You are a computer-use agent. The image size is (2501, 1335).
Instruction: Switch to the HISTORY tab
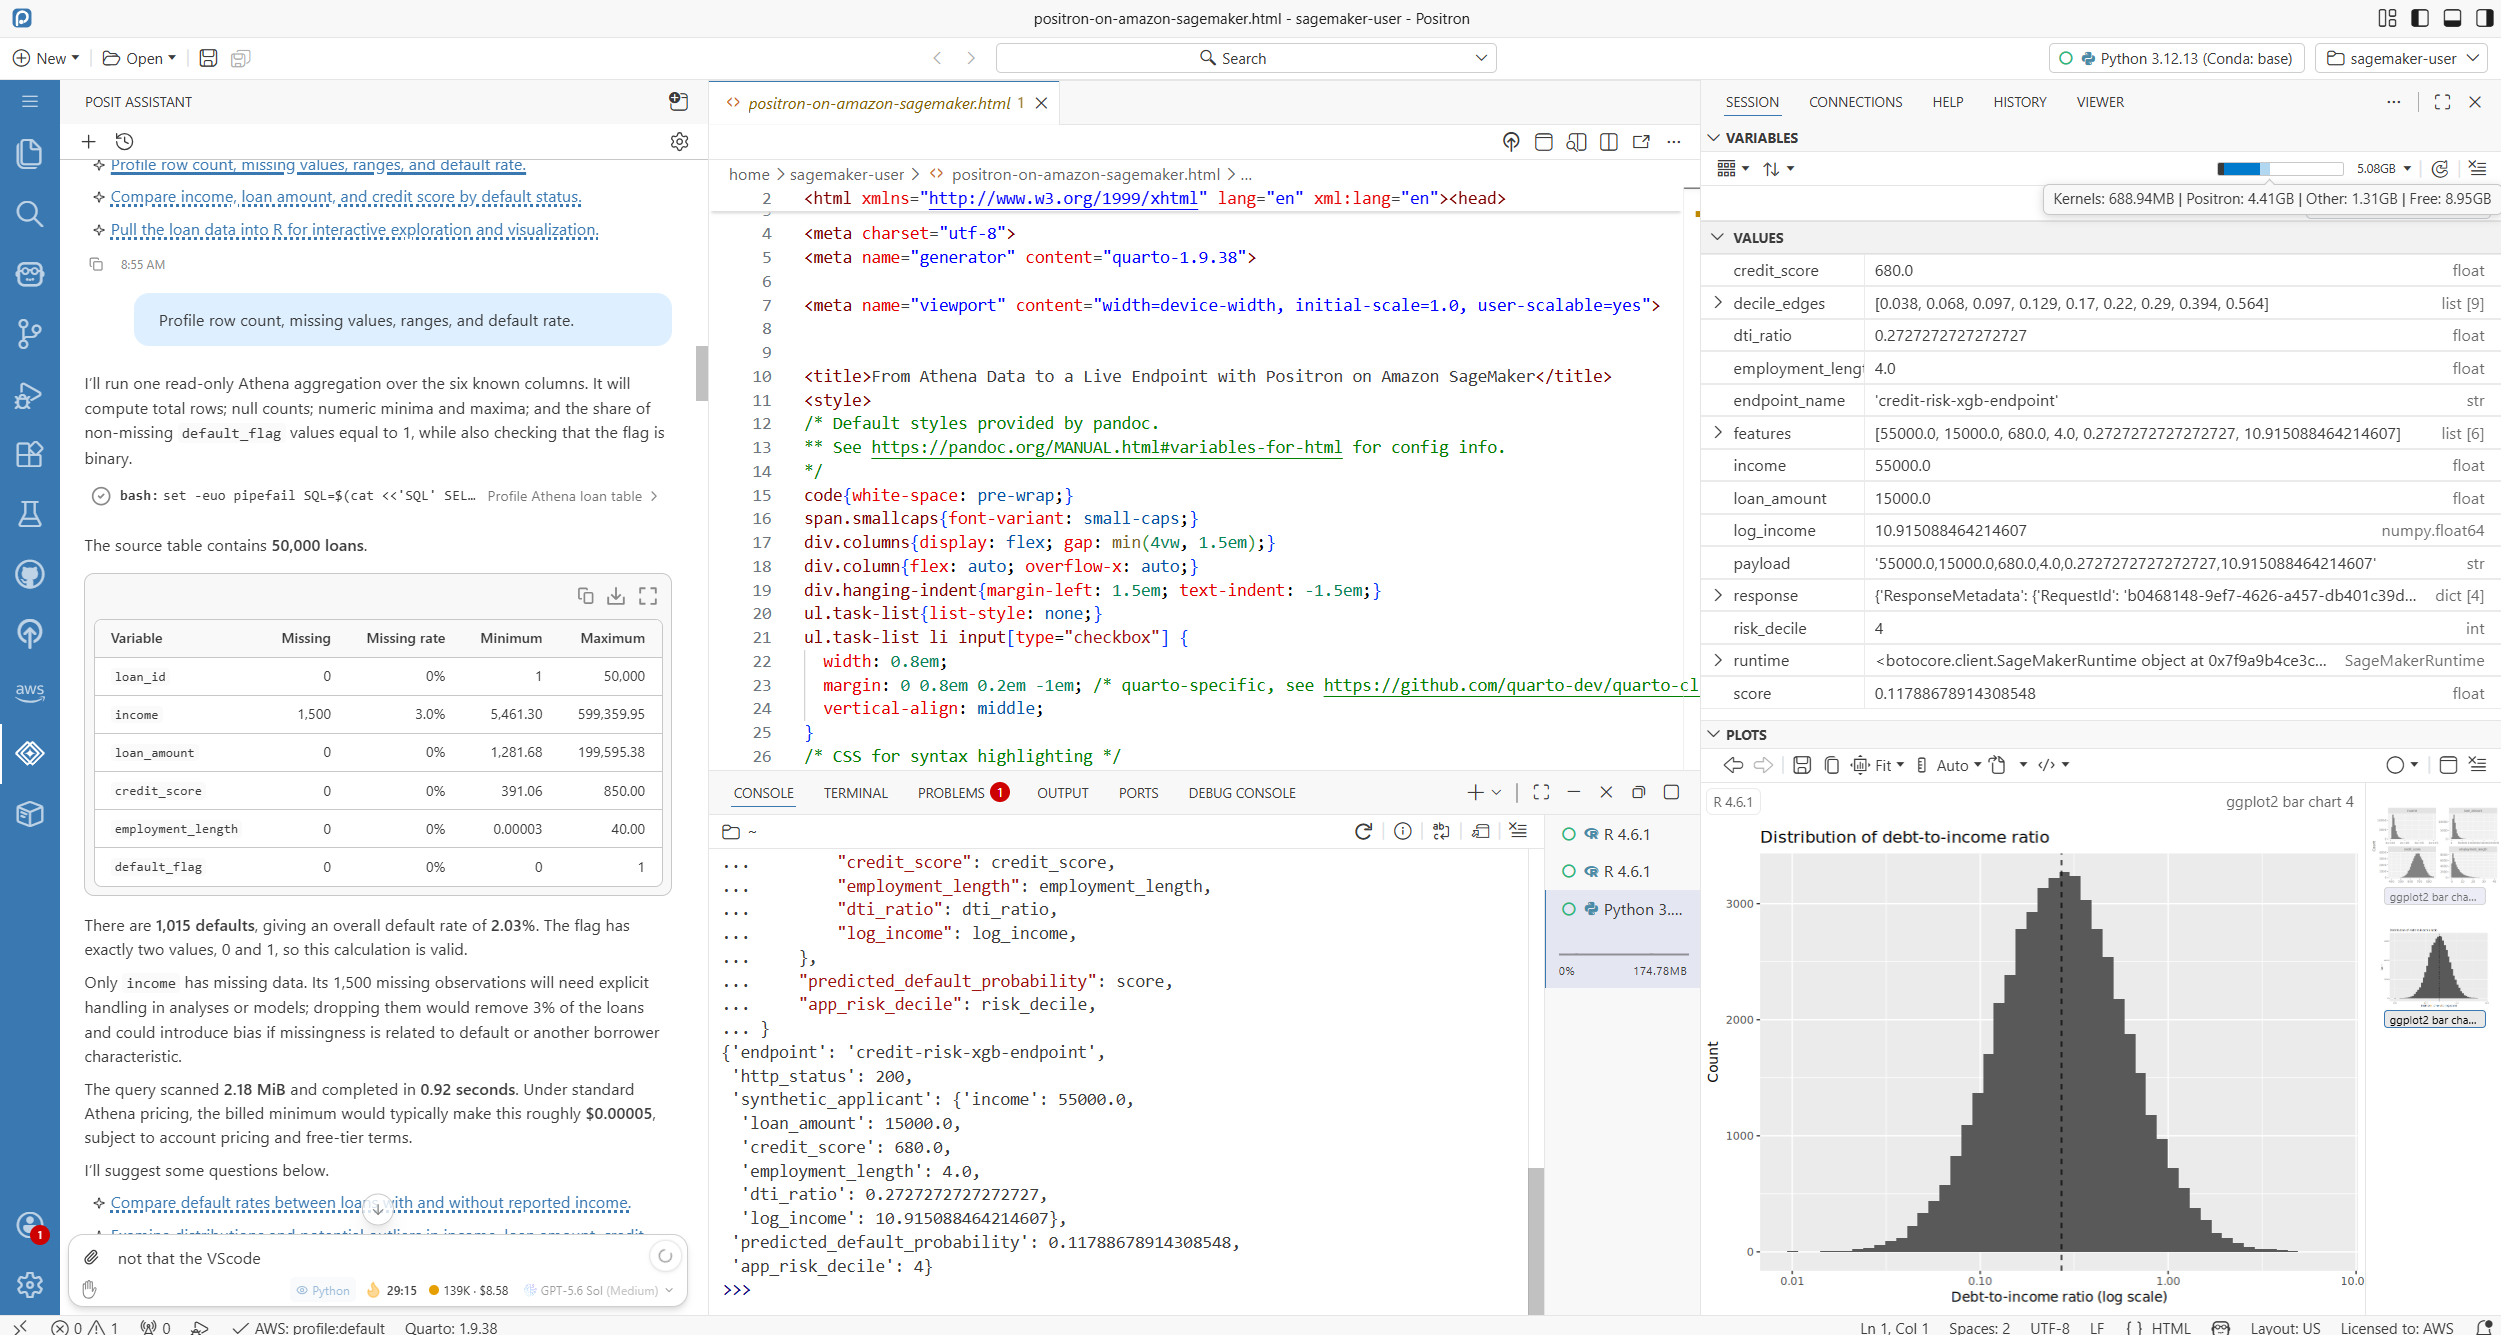point(2019,102)
